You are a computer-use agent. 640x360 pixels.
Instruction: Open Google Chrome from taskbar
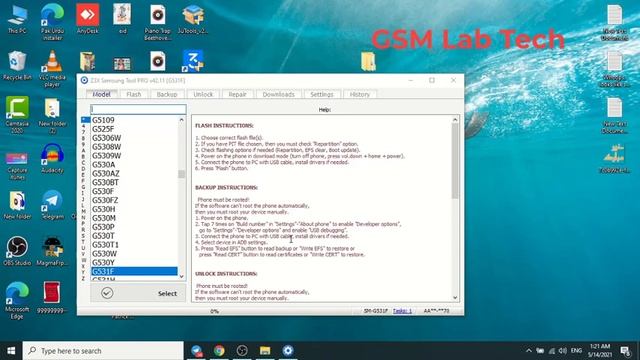(219, 350)
